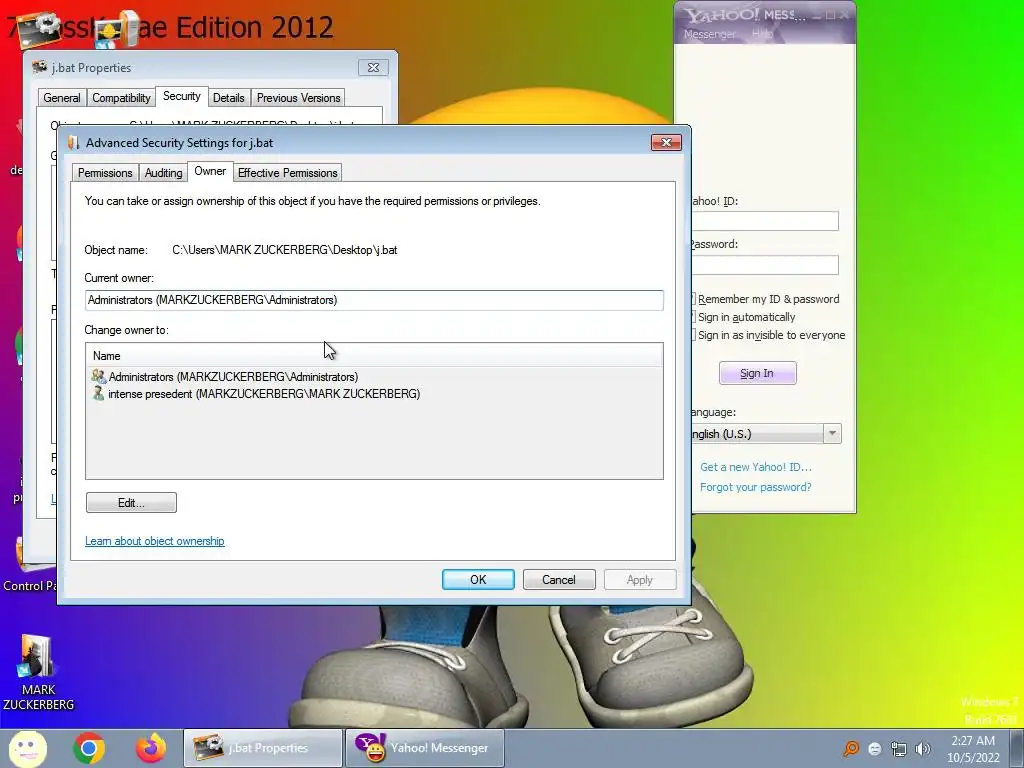Open Details tab in j.bat Properties
The image size is (1024, 768).
[229, 98]
